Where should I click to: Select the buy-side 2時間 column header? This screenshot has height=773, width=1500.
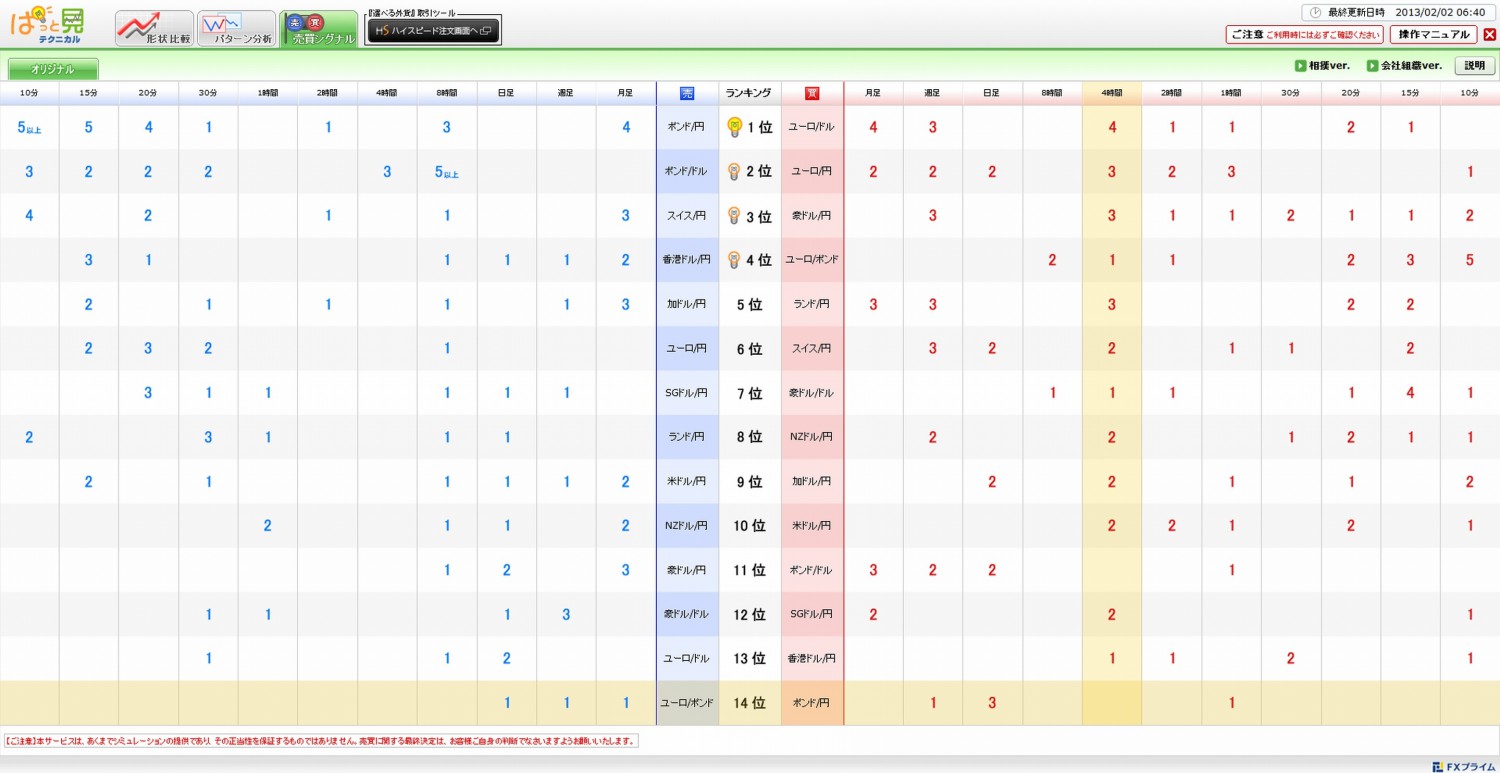point(1172,93)
